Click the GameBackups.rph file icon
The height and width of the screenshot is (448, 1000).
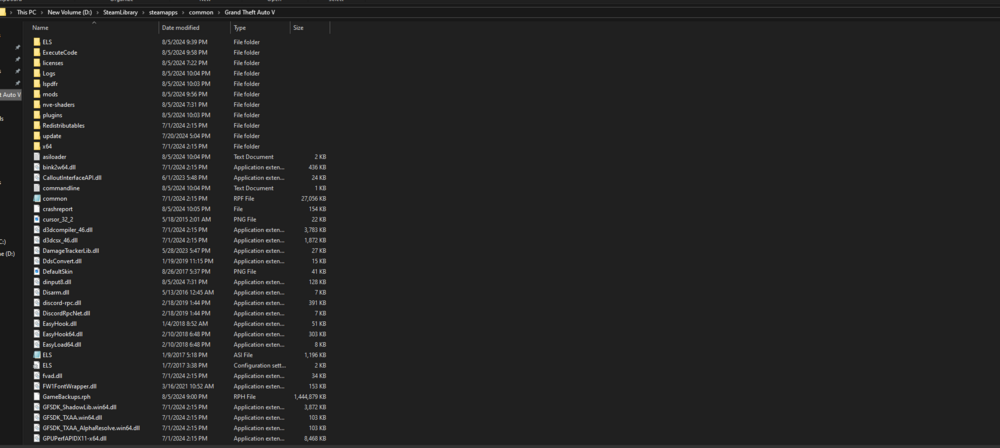click(x=36, y=396)
